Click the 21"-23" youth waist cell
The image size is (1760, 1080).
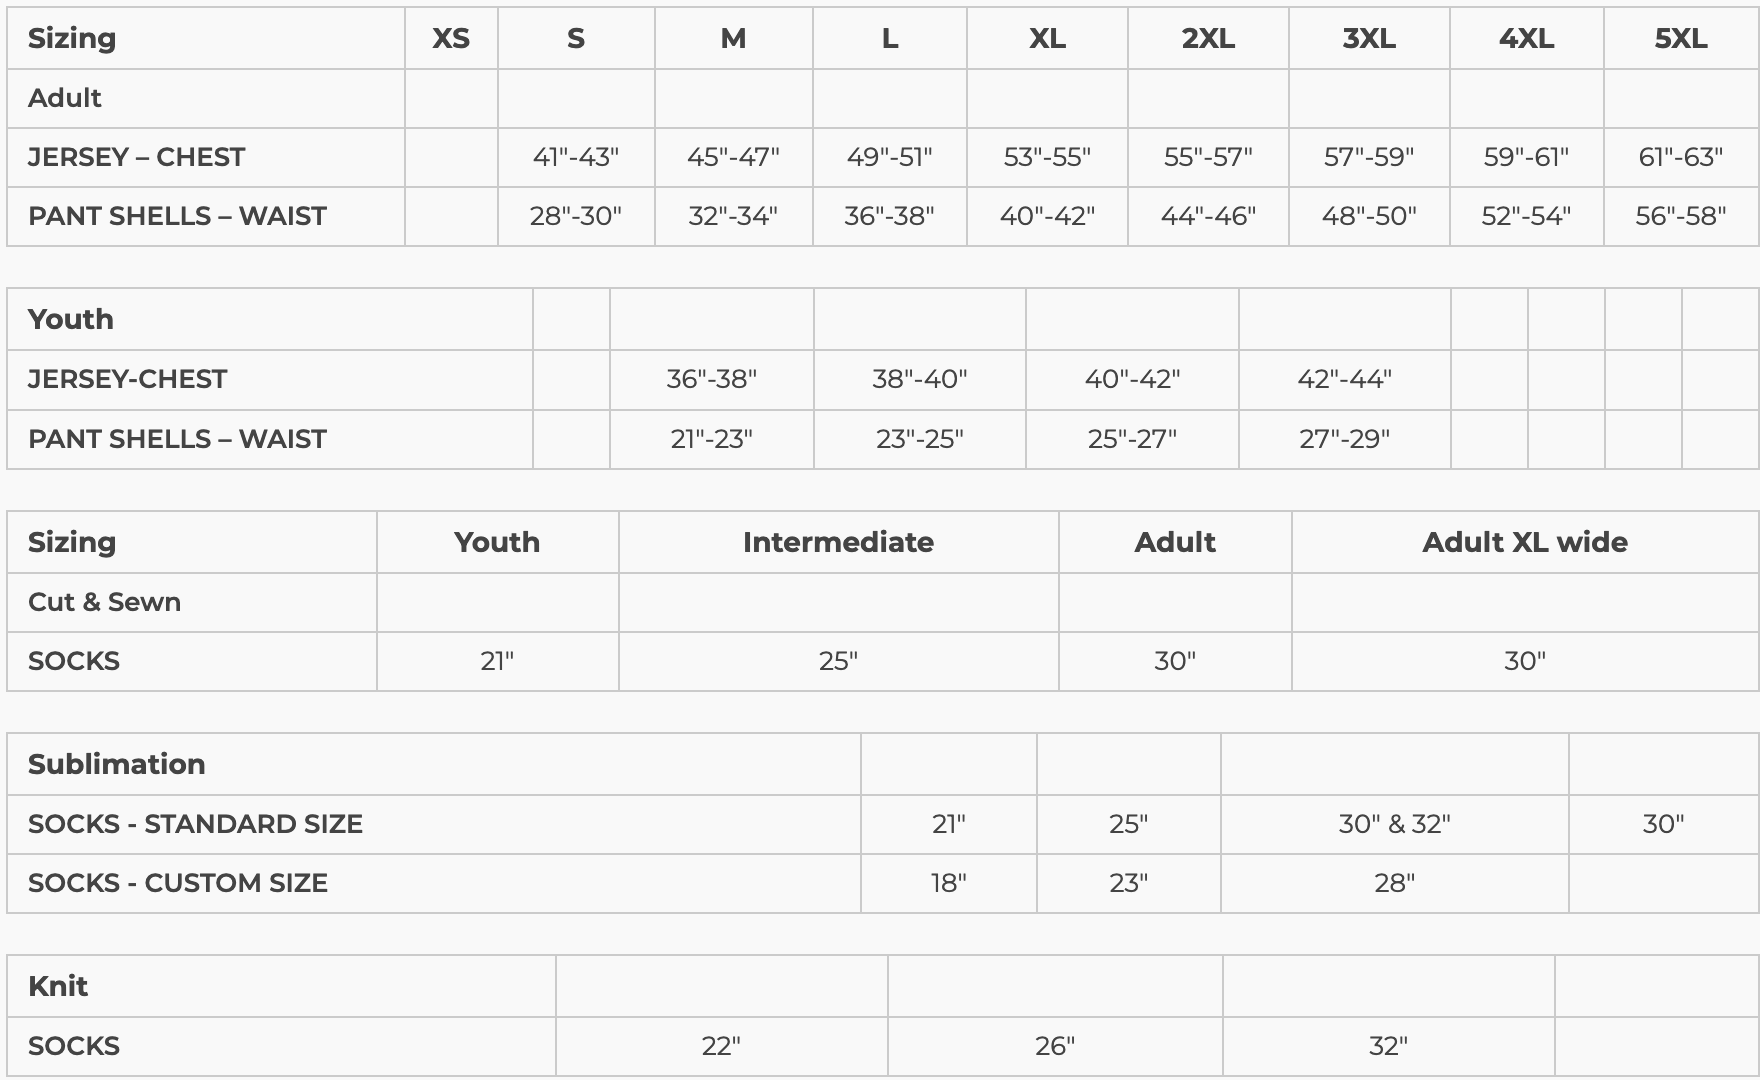coord(711,439)
